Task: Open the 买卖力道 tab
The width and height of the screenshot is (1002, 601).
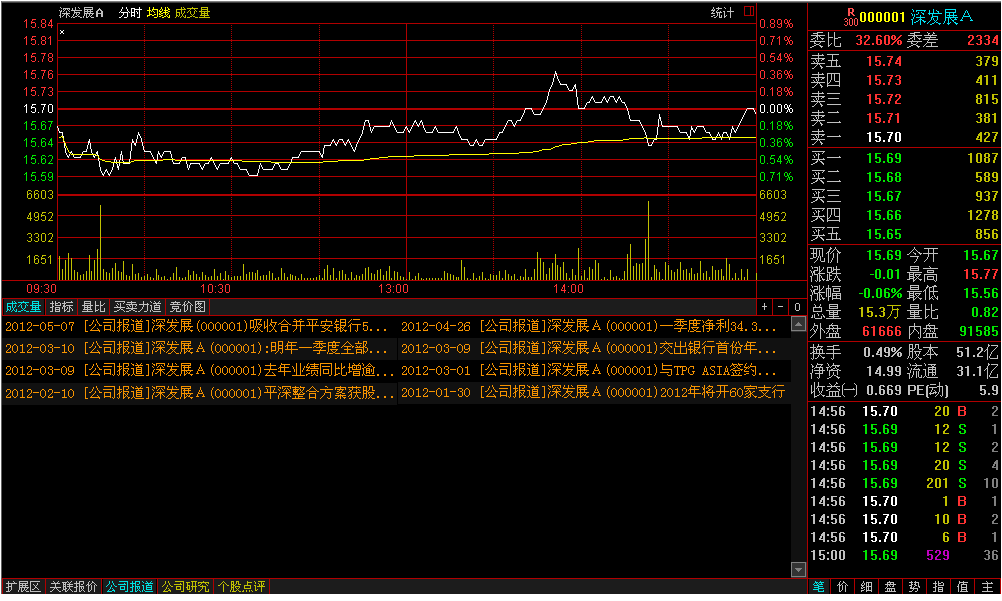Action: coord(137,307)
